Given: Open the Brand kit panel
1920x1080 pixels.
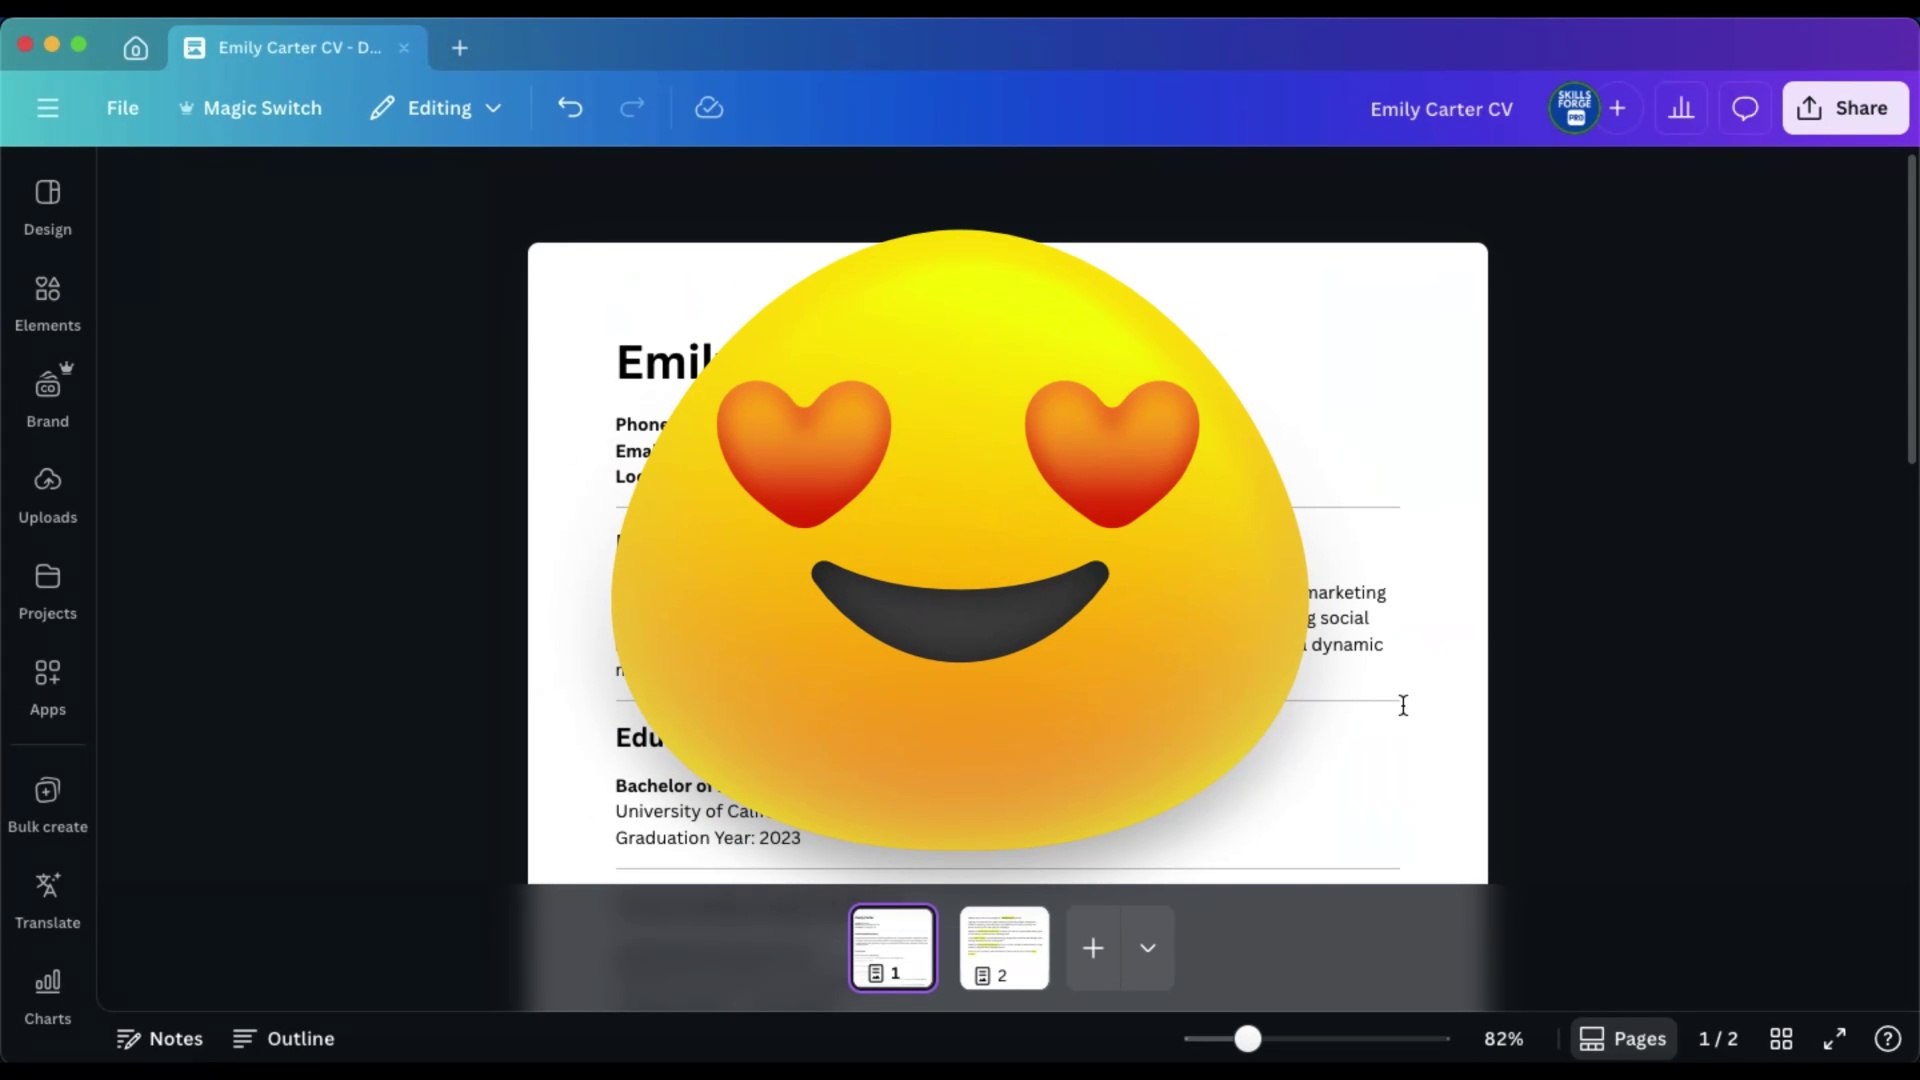Looking at the screenshot, I should click(47, 397).
